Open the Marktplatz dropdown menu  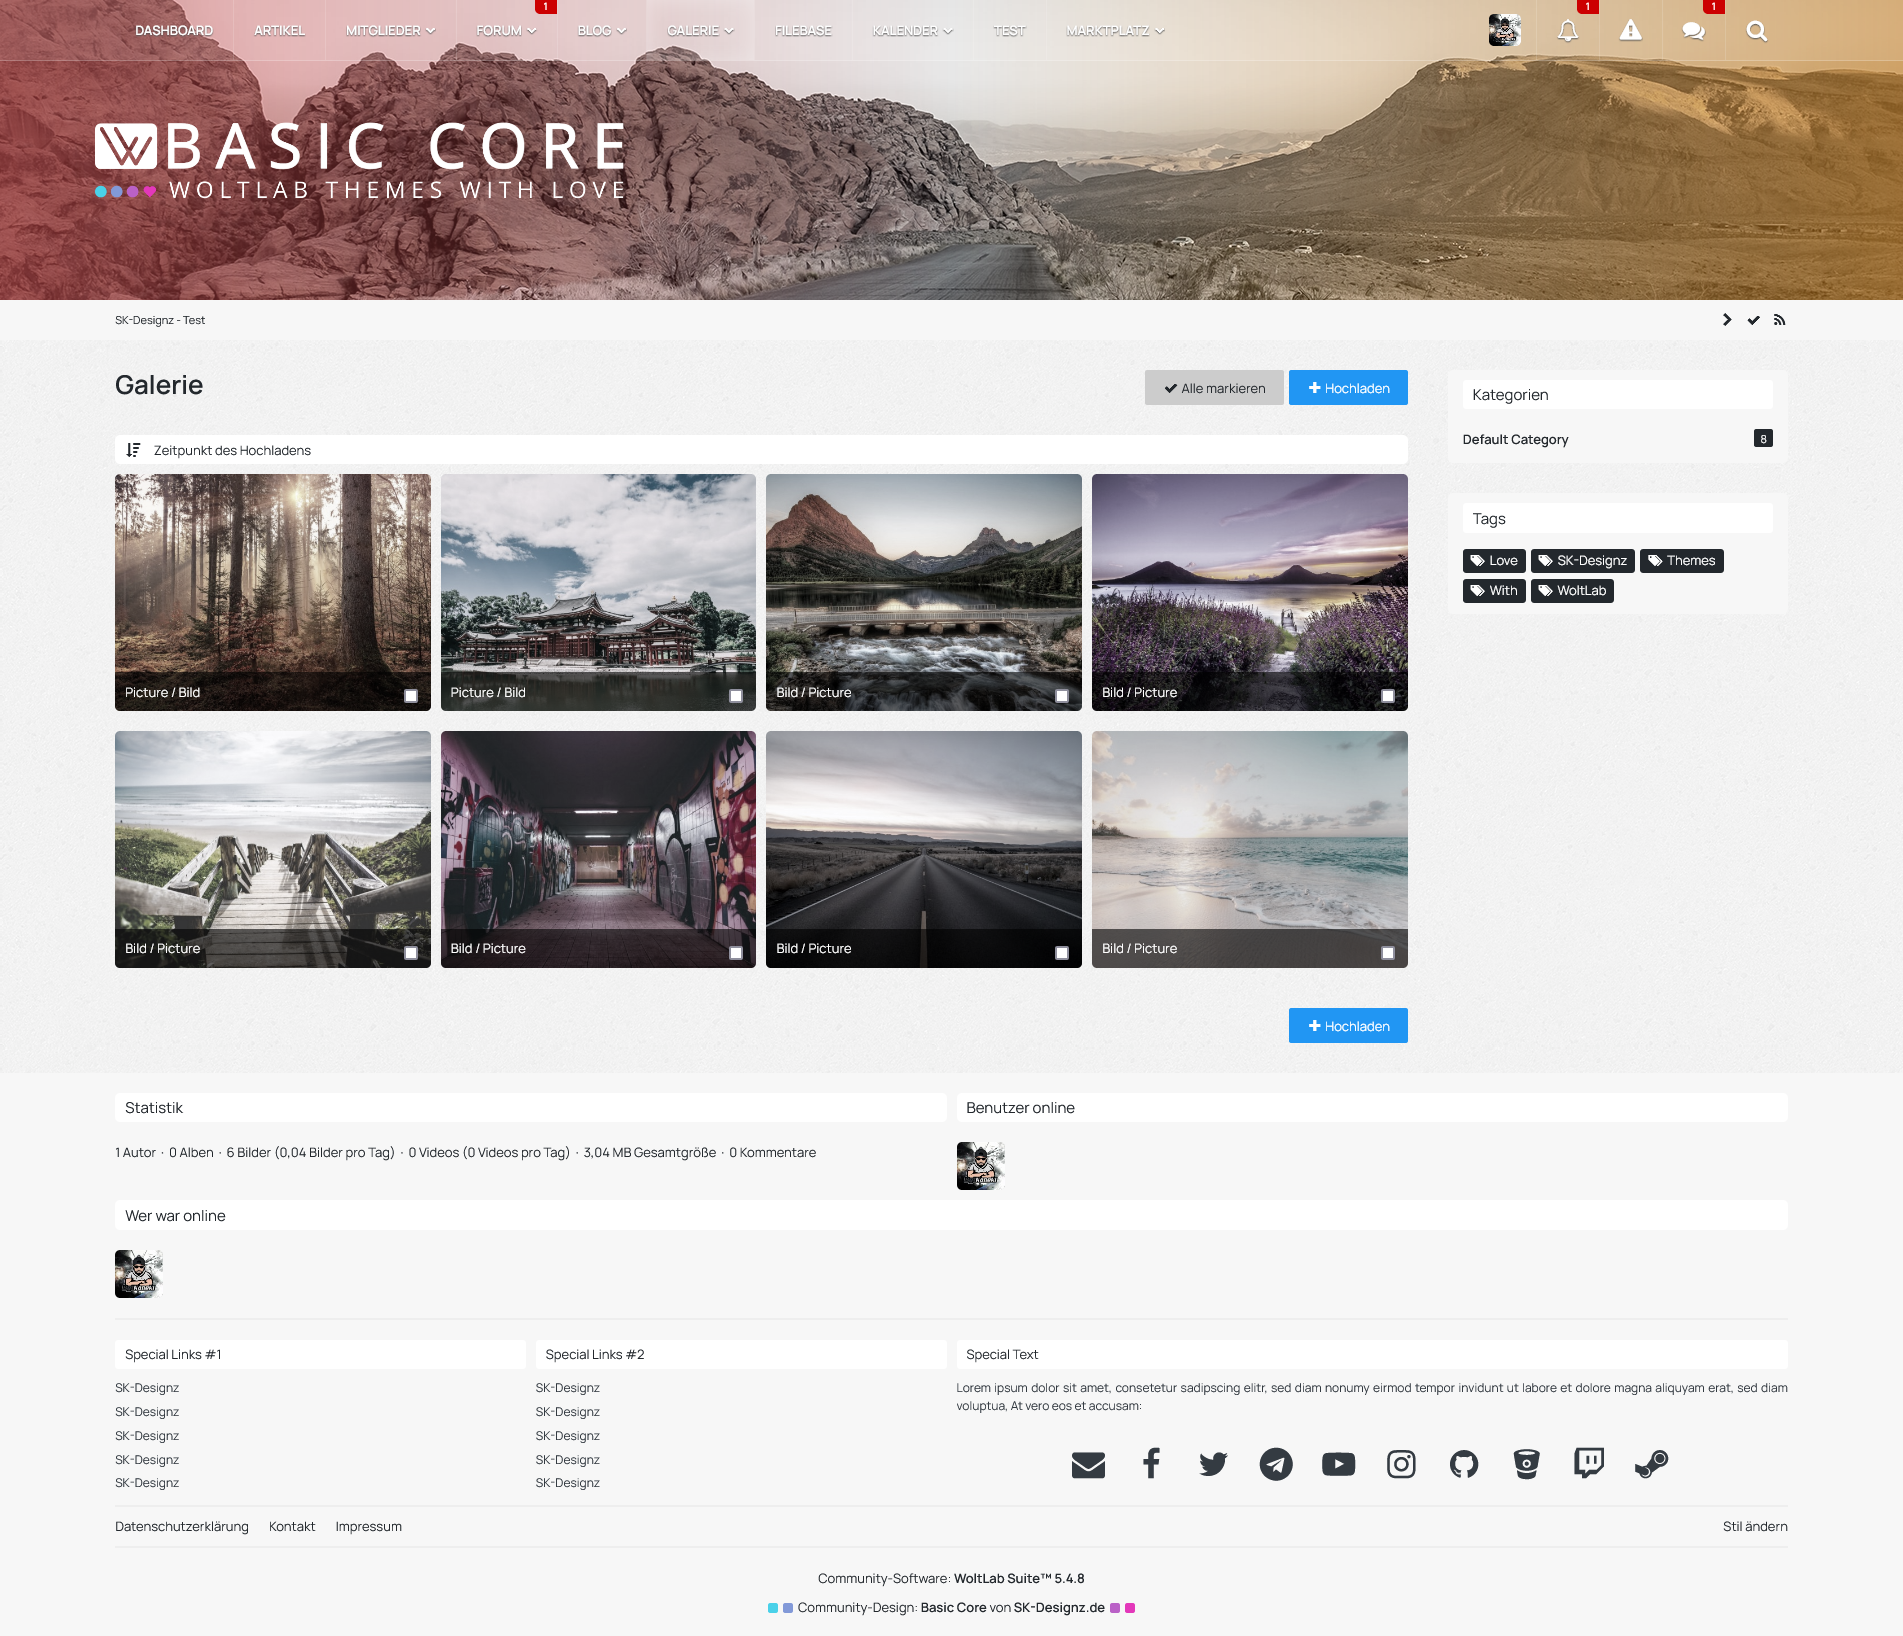click(1115, 31)
